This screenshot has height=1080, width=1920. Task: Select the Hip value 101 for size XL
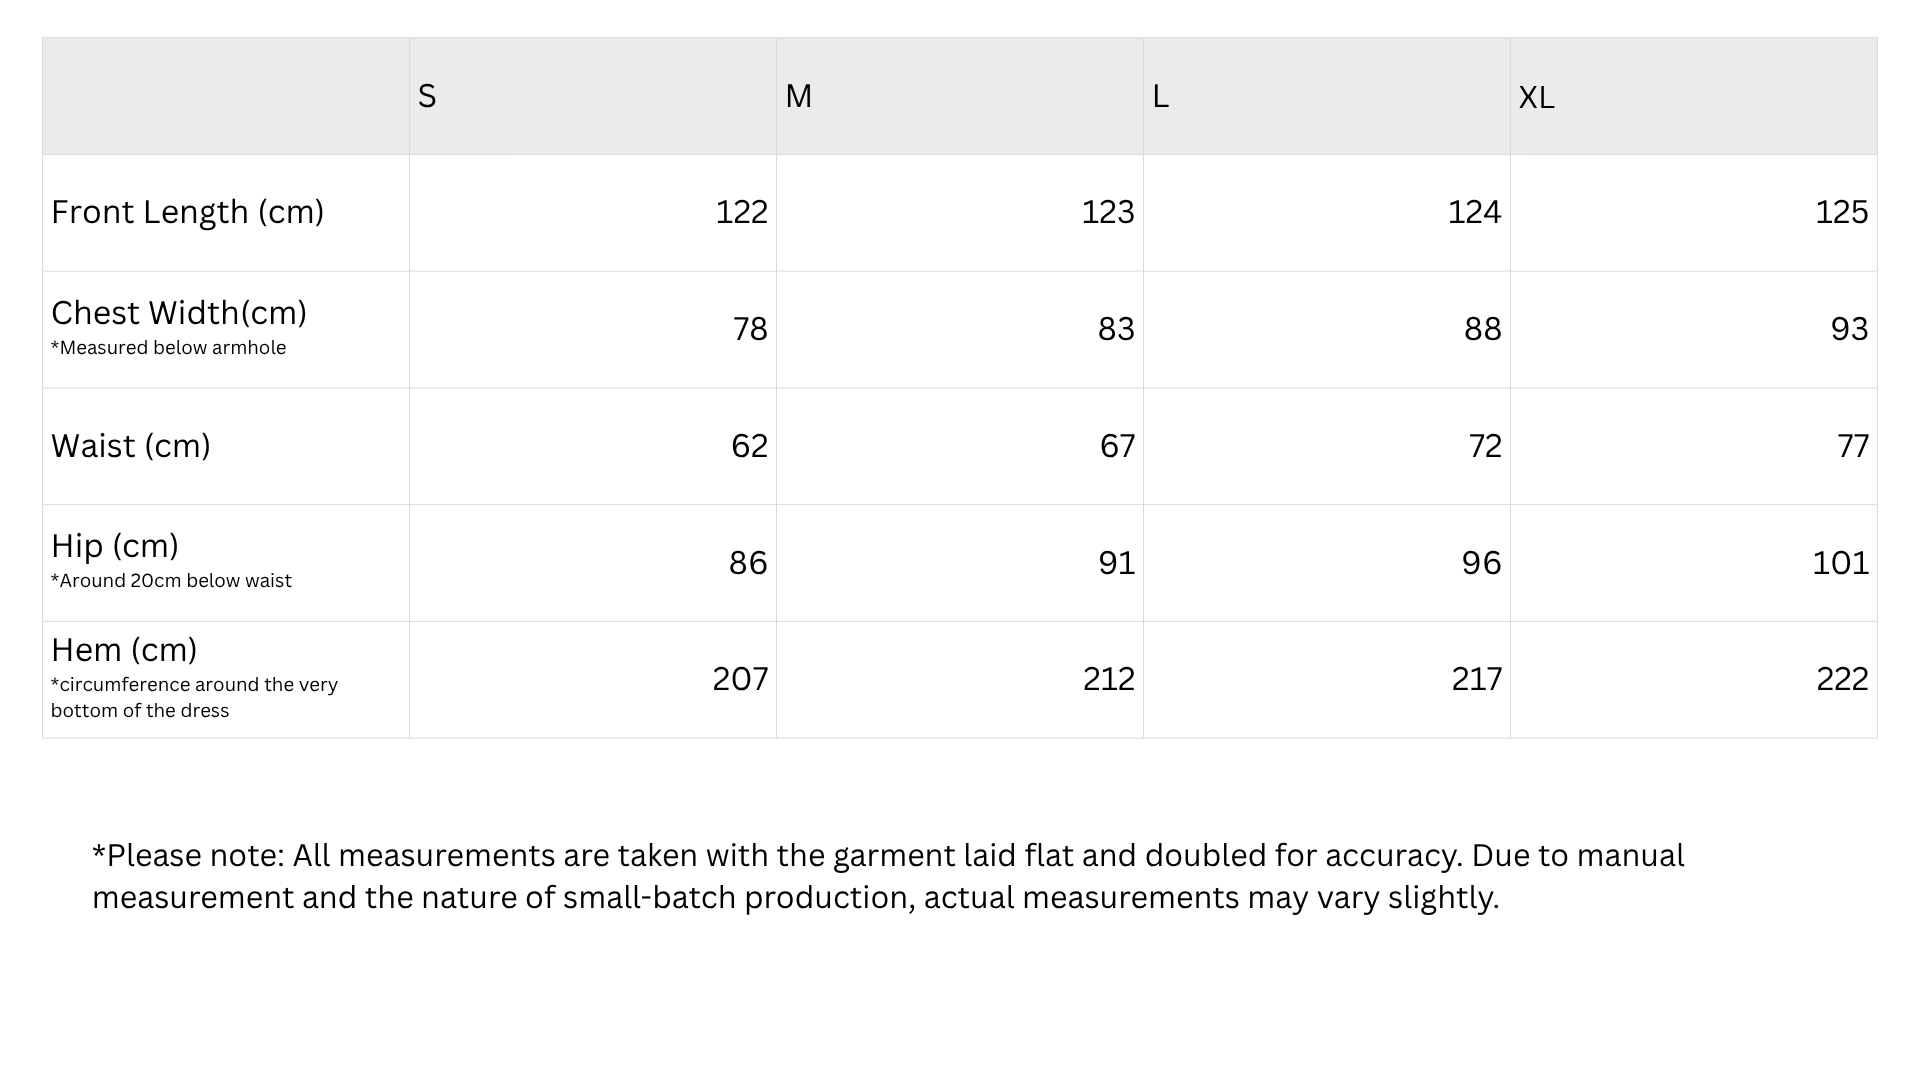tap(1840, 563)
